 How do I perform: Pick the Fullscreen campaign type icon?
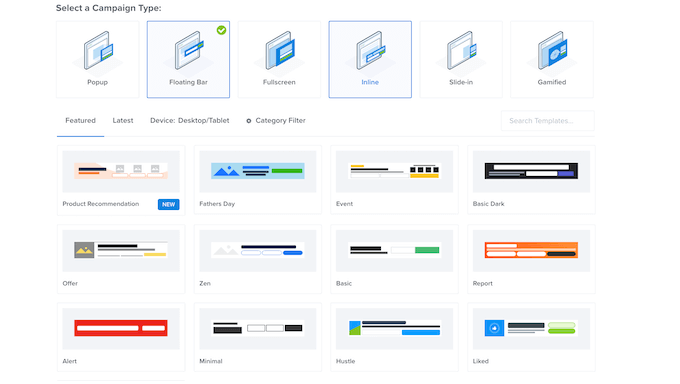click(x=280, y=51)
